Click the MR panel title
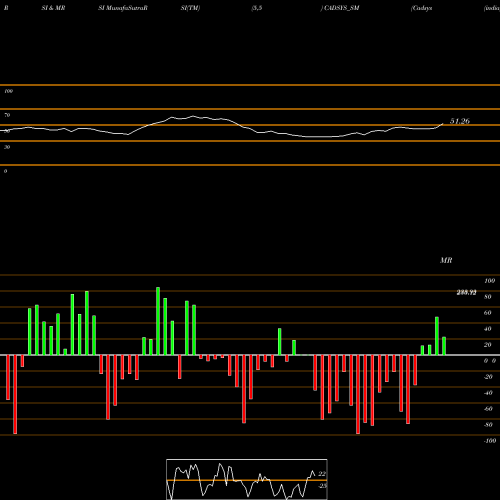500x500 pixels. (446, 260)
